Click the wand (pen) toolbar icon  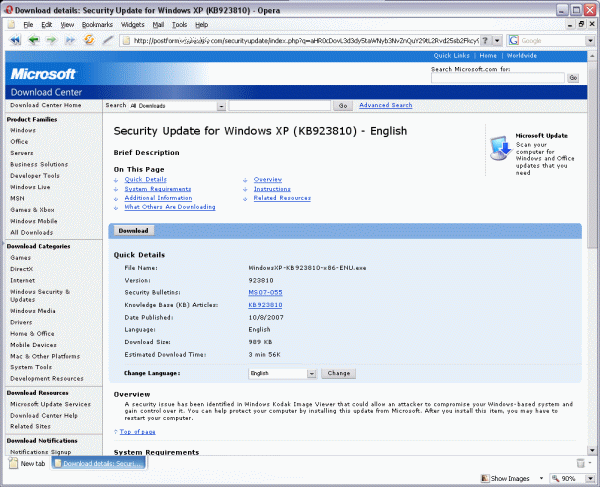pos(108,40)
